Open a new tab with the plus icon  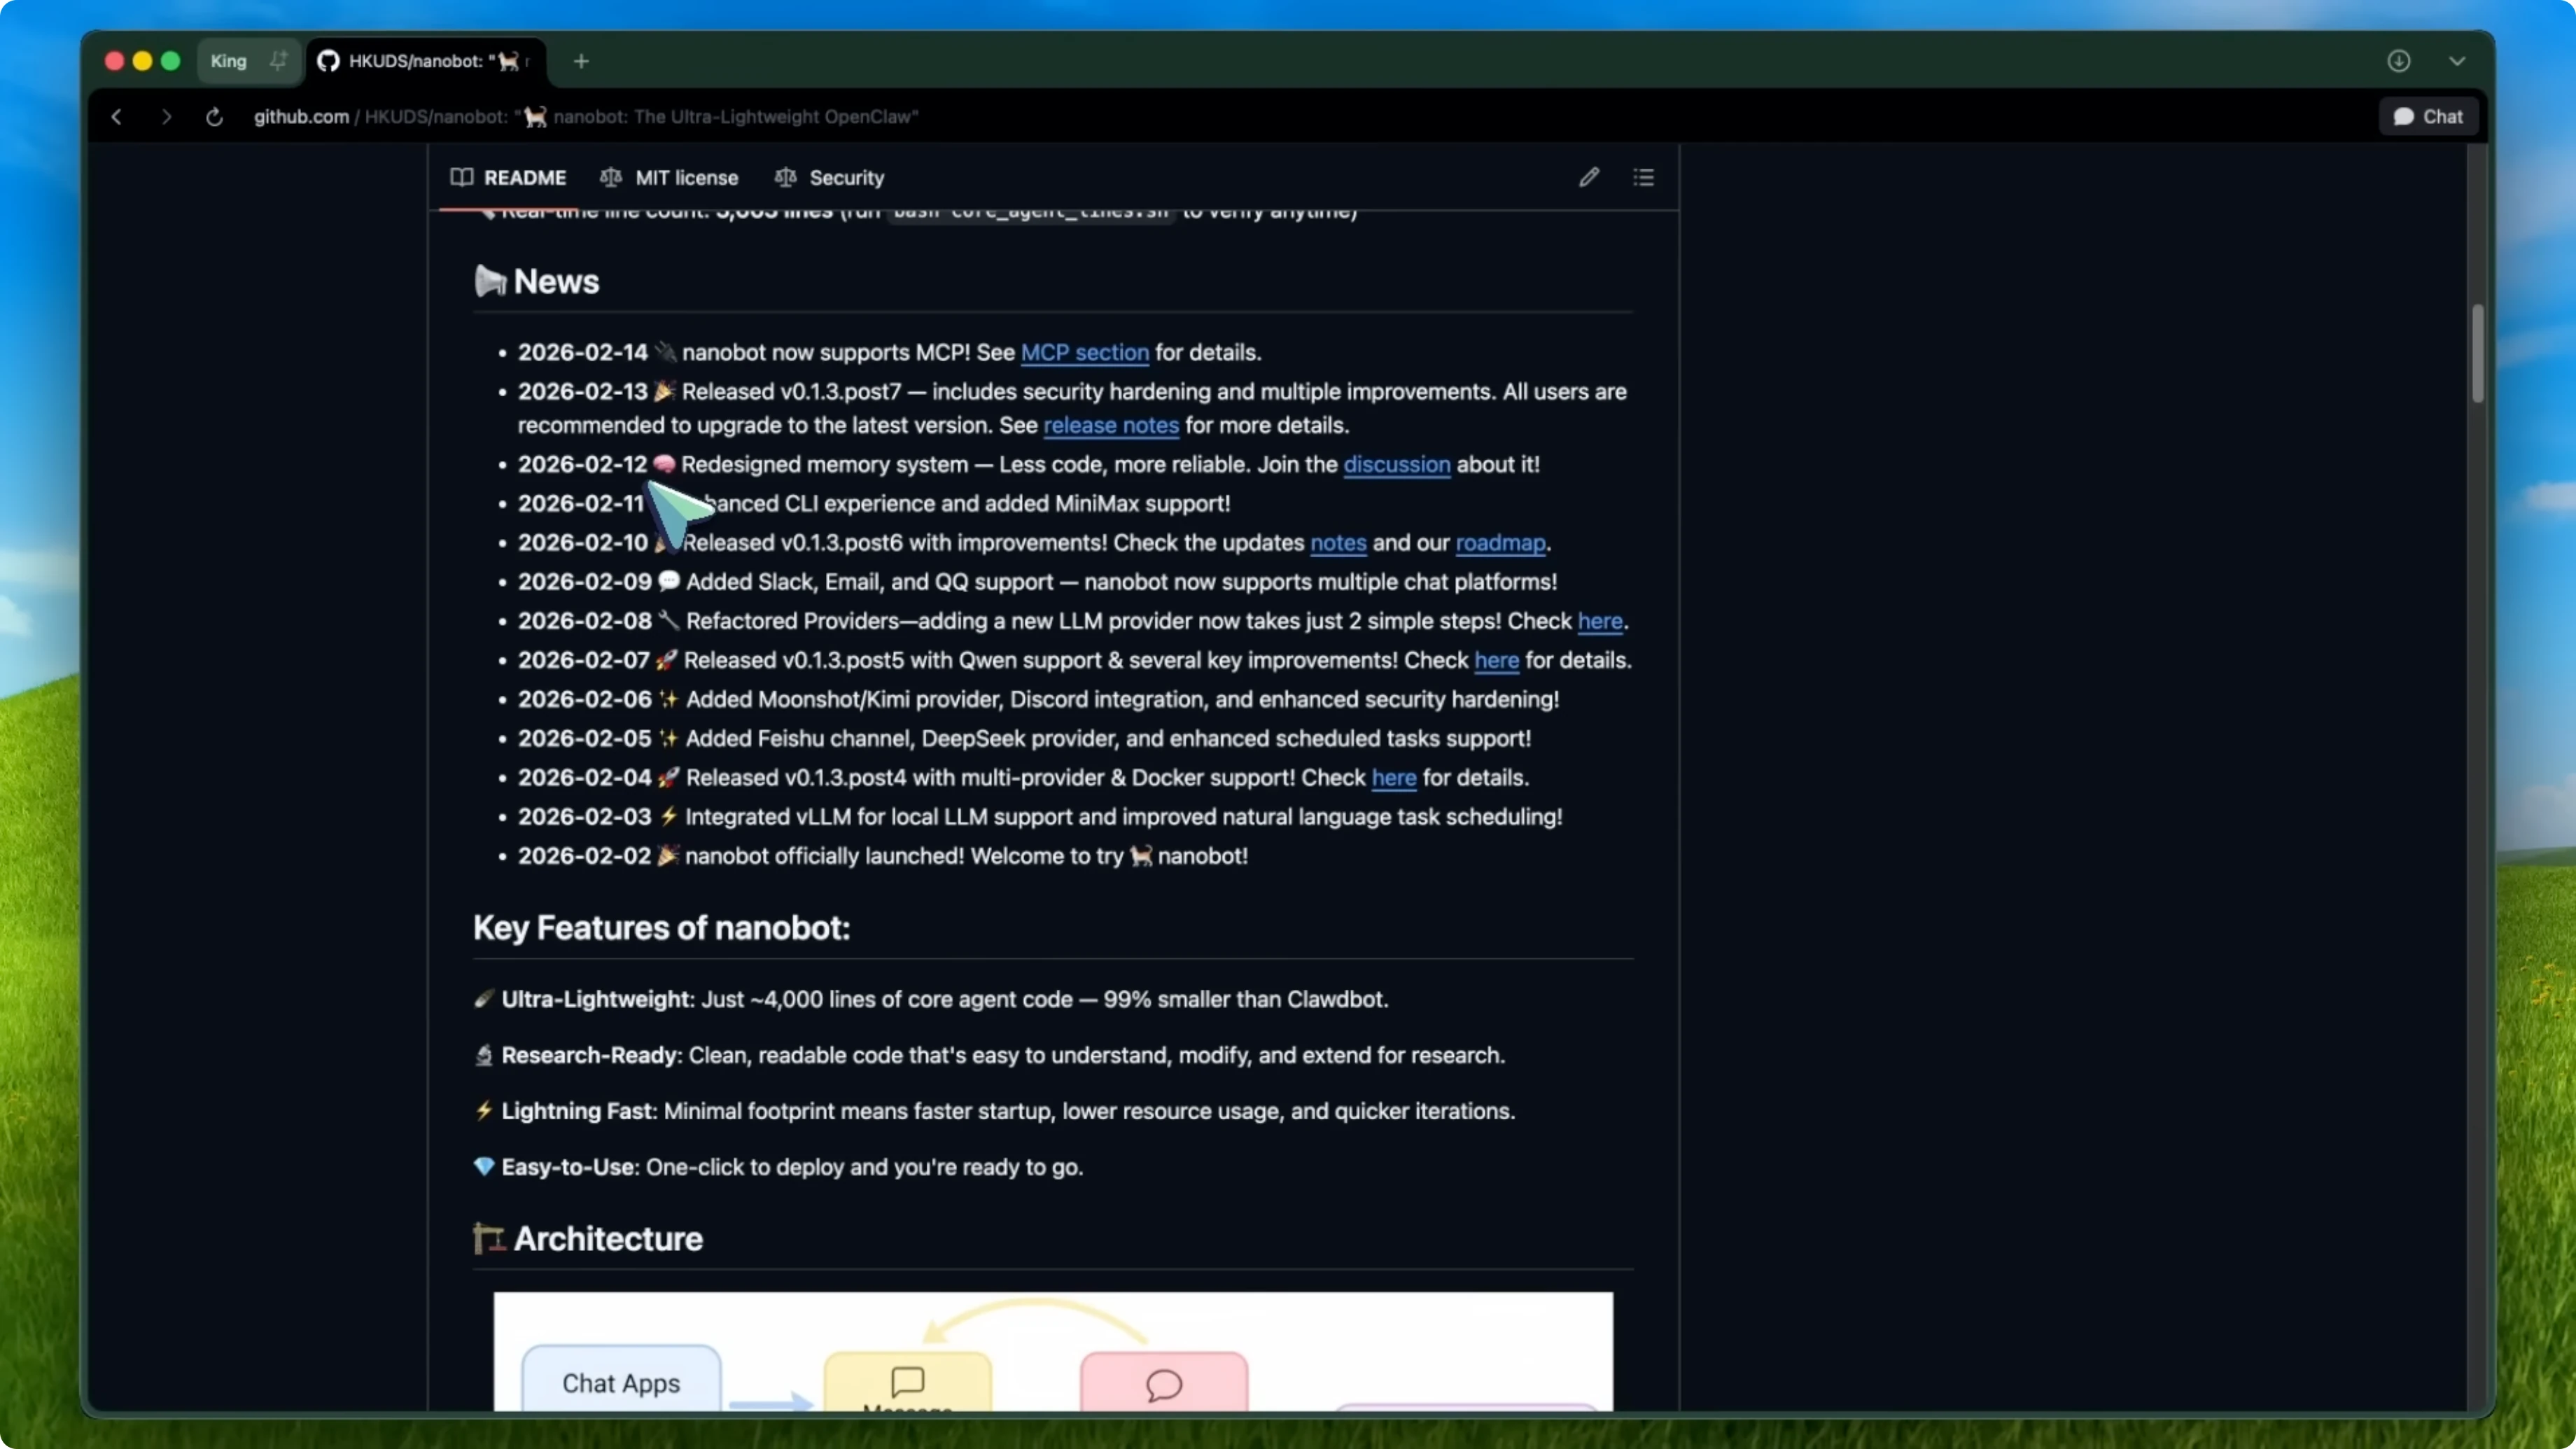coord(581,61)
